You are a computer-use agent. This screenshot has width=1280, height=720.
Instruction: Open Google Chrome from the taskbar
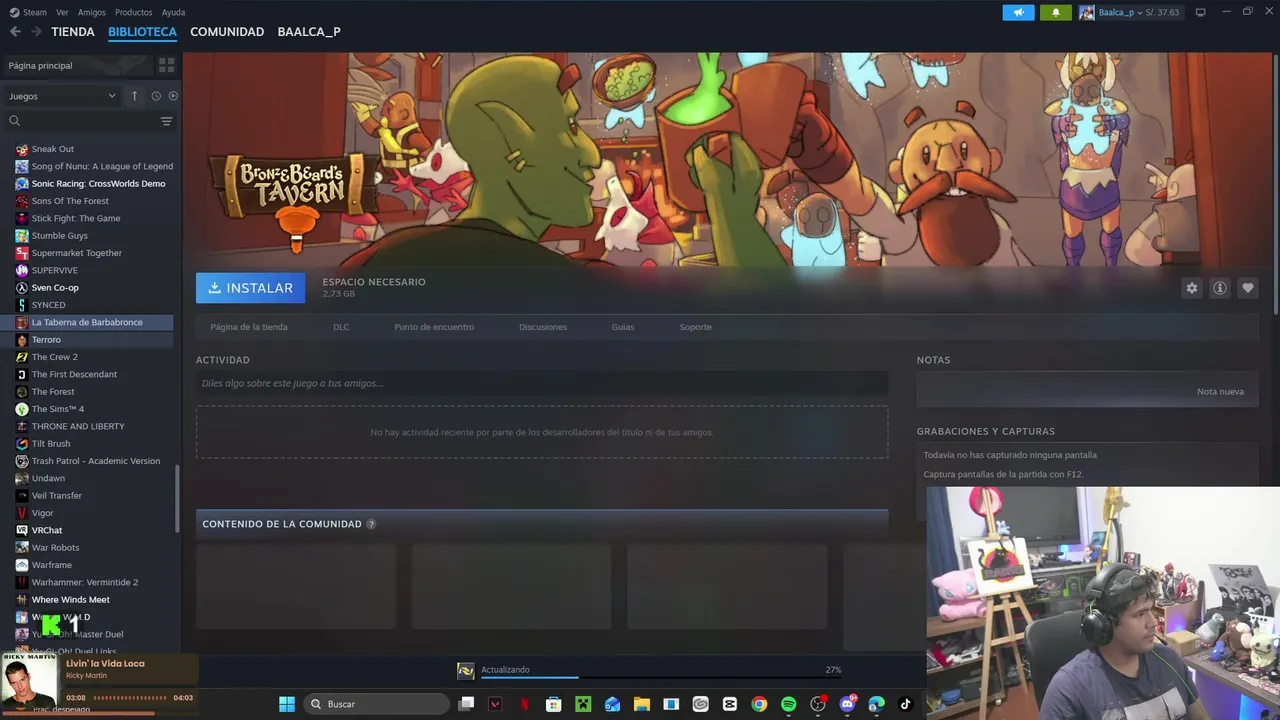(x=759, y=704)
